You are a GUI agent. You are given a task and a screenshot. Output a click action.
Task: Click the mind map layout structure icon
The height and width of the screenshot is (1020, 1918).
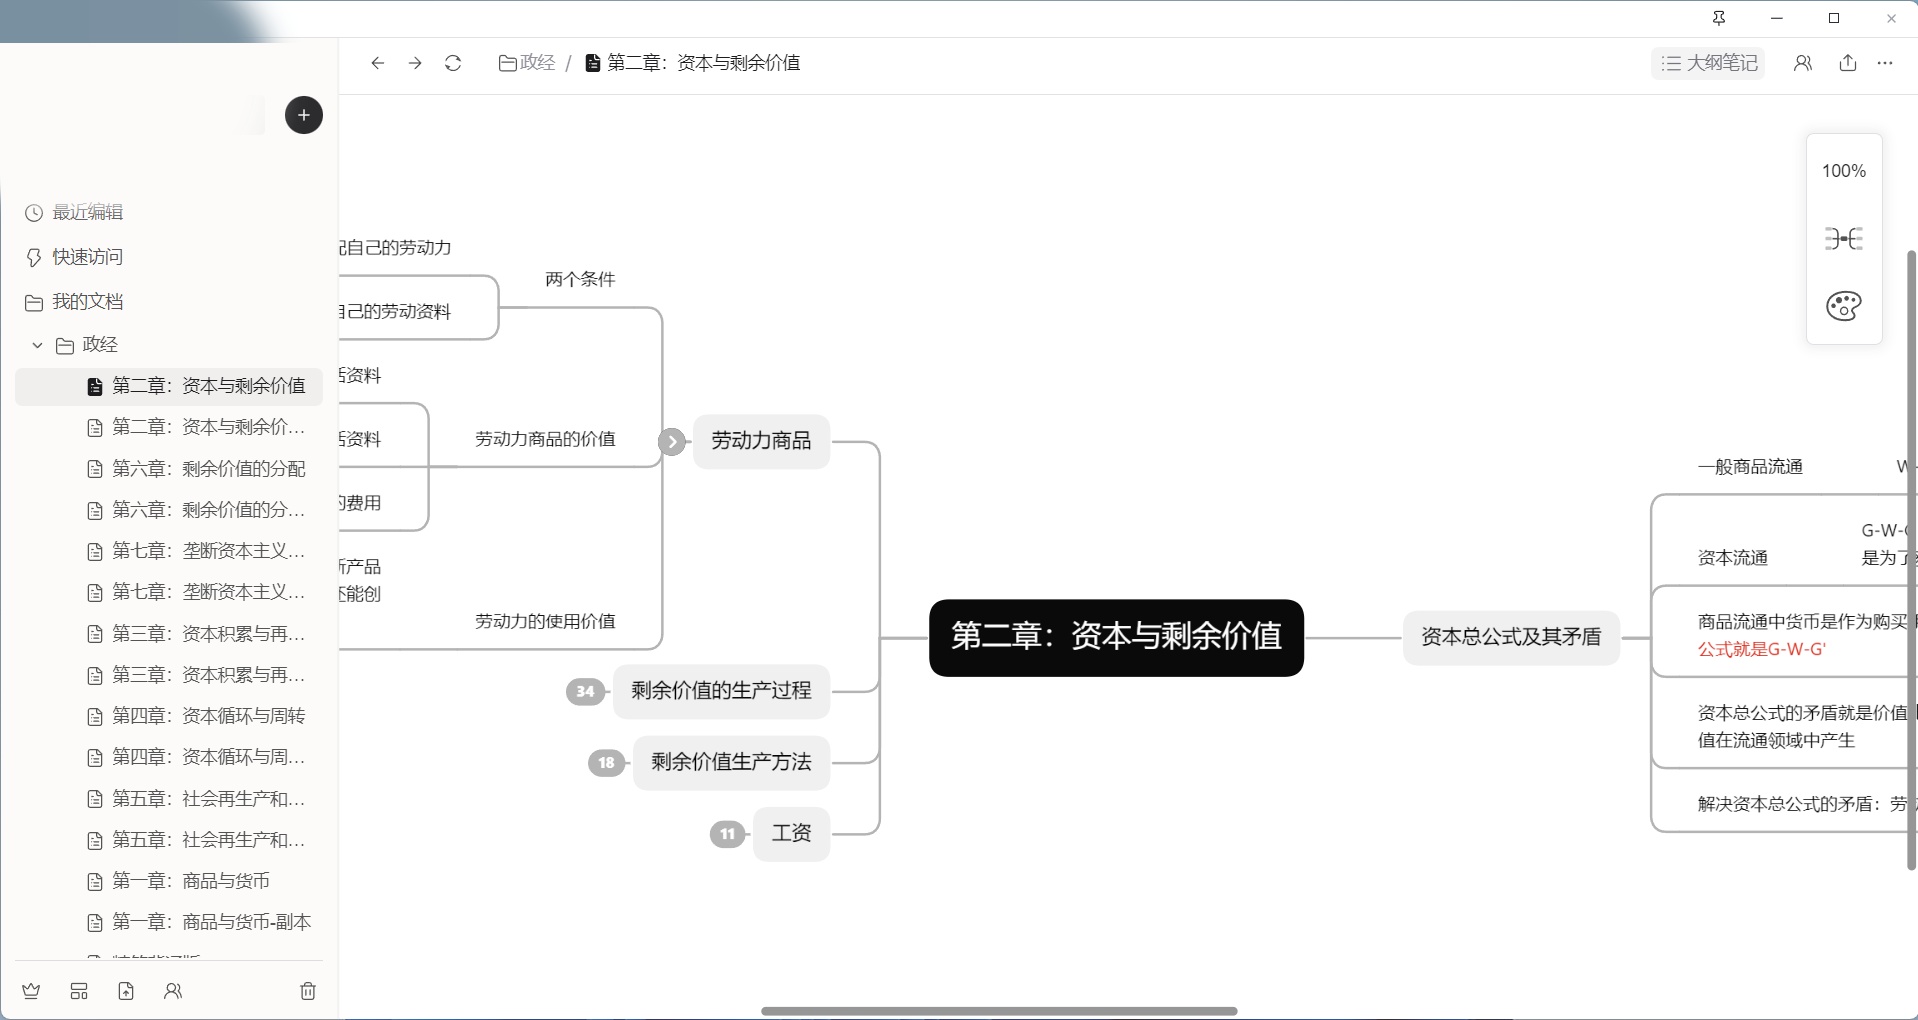coord(1843,239)
